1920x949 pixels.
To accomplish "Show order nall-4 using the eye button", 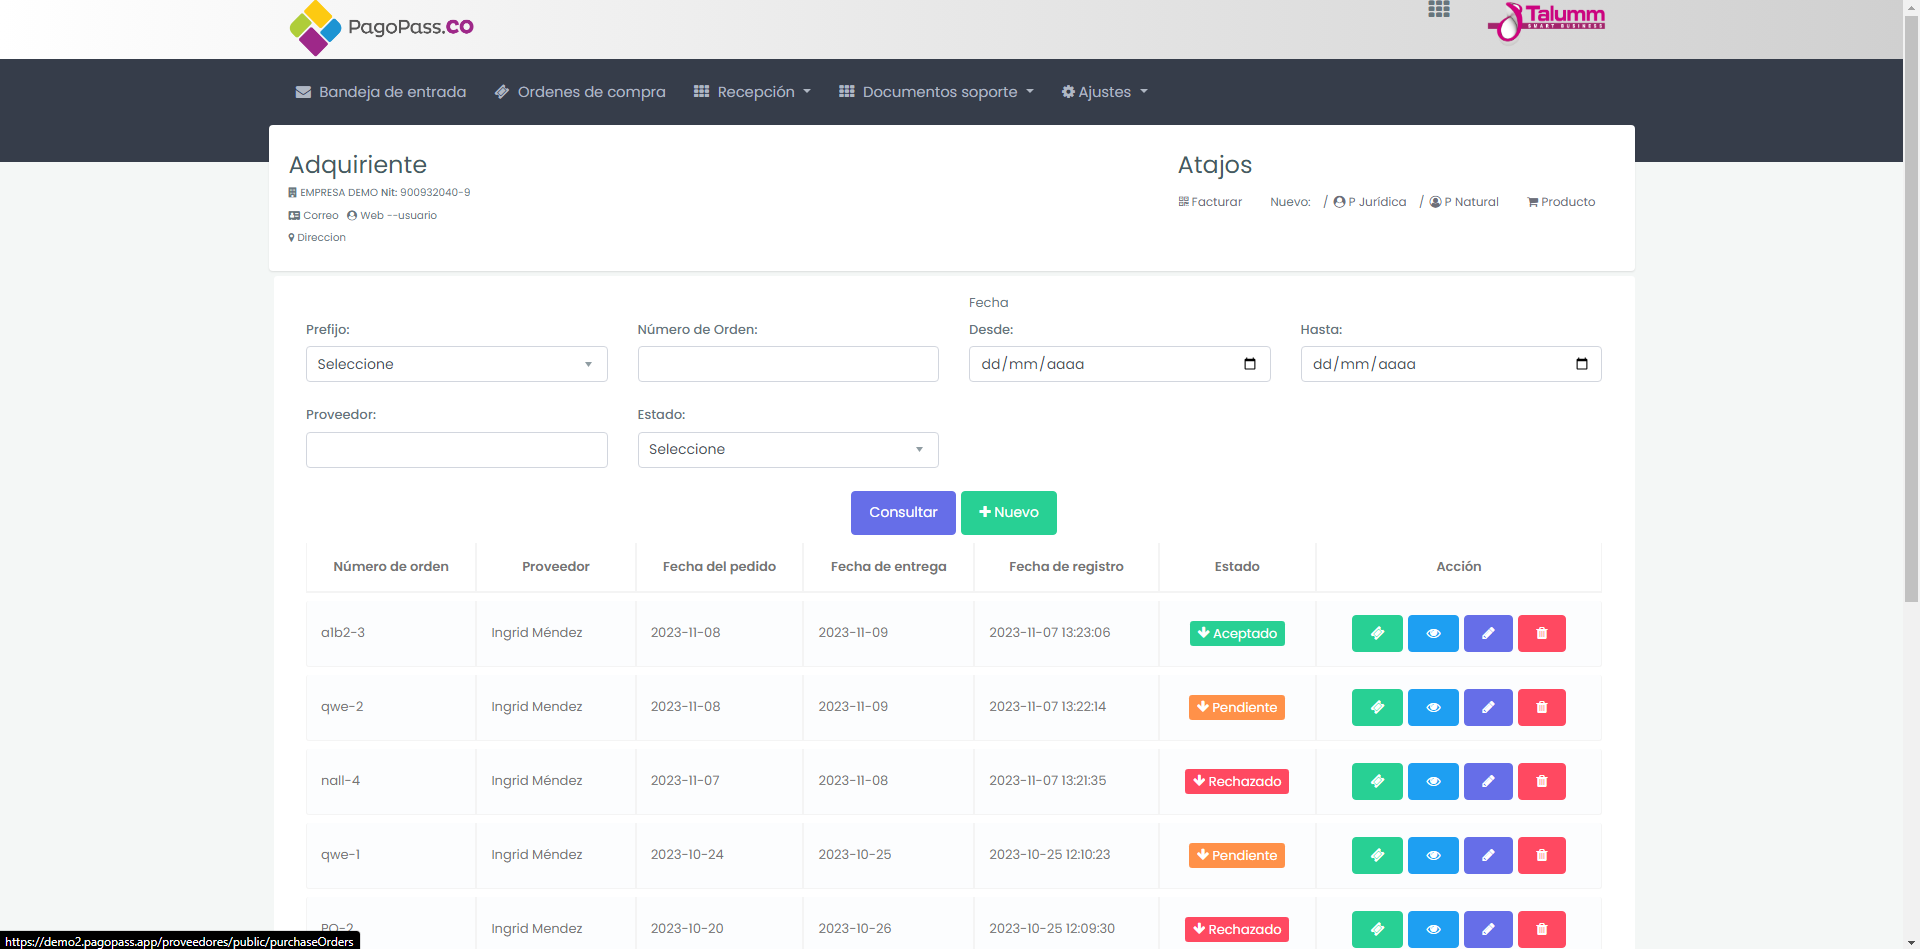I will [x=1433, y=781].
